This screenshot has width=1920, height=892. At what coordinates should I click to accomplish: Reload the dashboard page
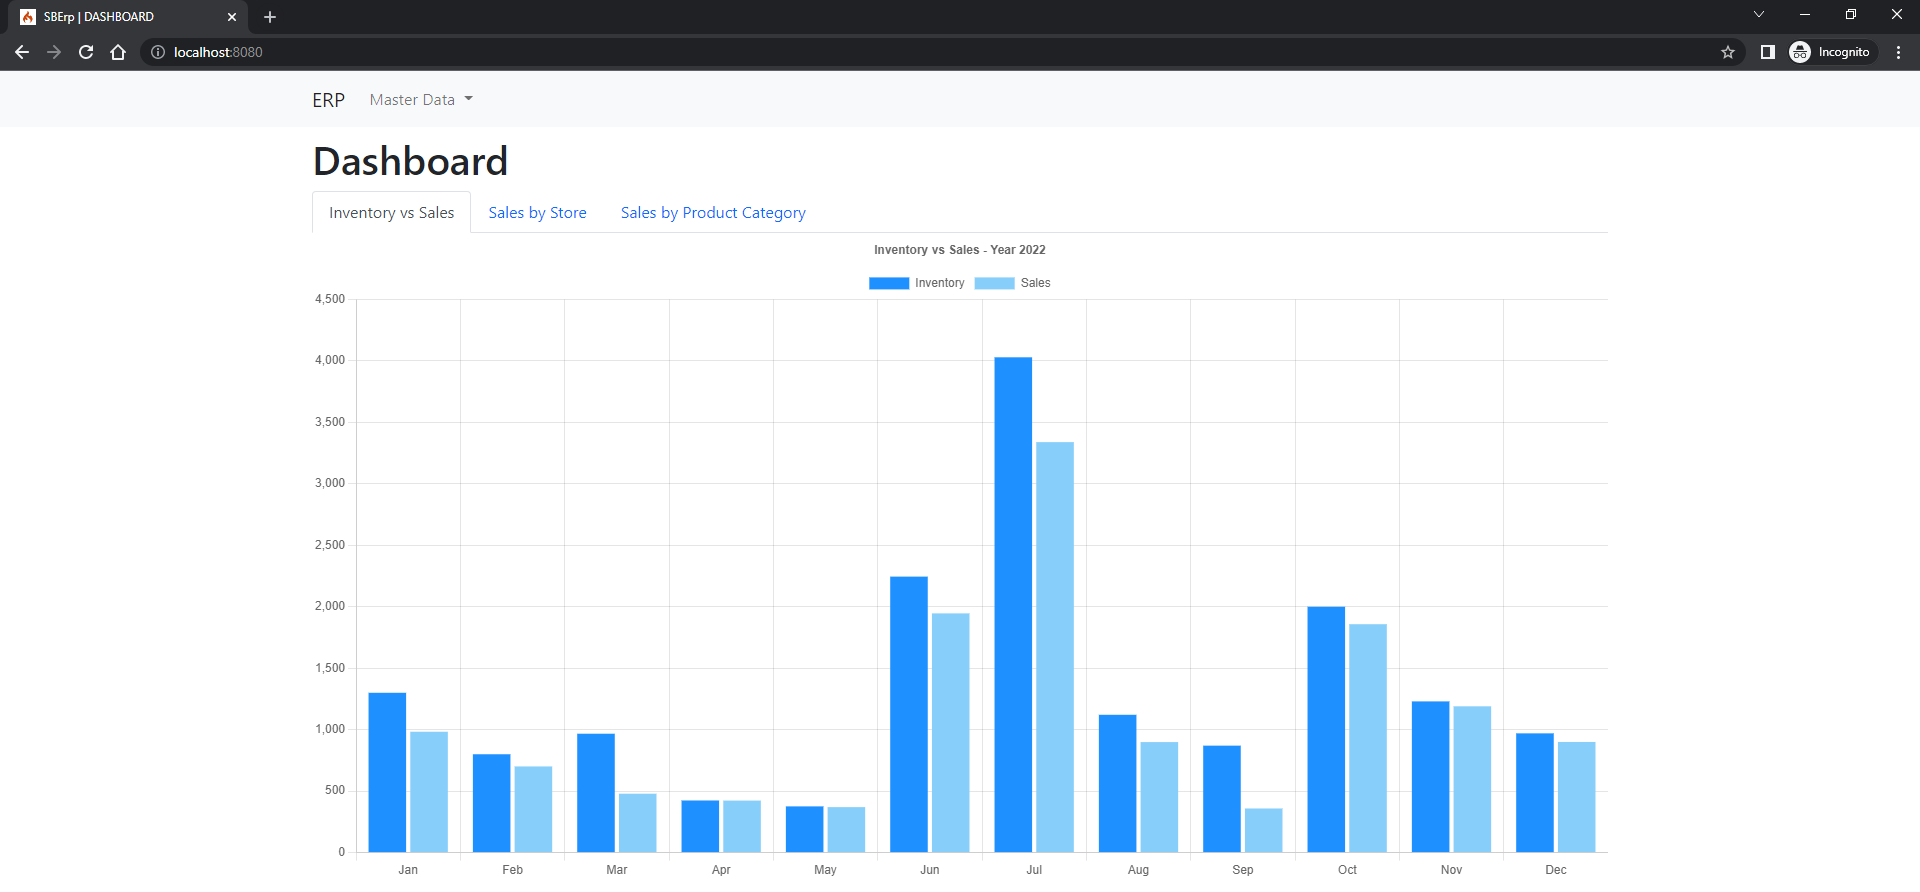click(x=86, y=52)
